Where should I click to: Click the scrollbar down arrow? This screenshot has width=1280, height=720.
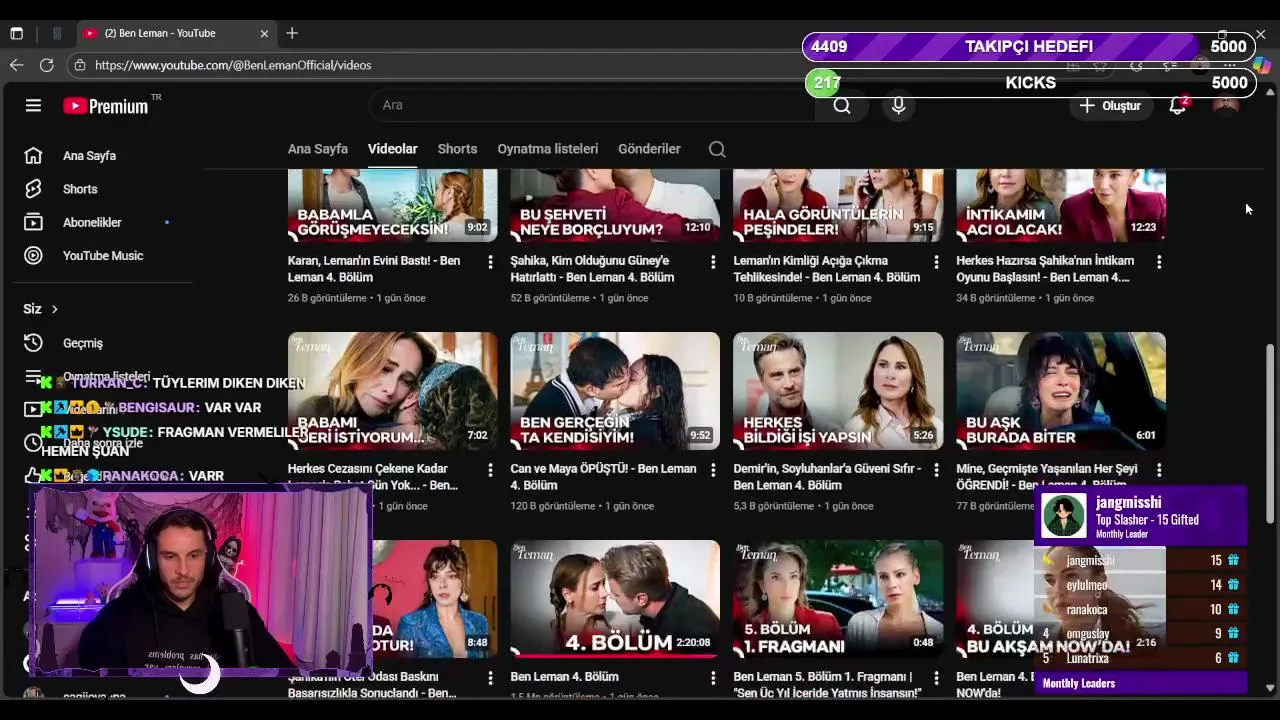tap(1270, 688)
